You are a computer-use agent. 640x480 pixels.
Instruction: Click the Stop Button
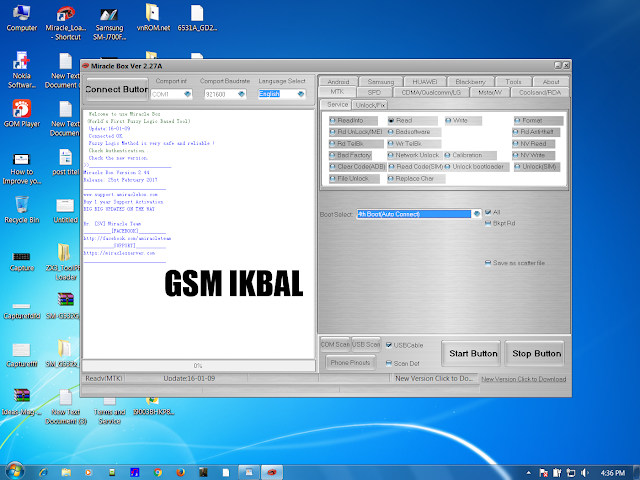coord(535,353)
